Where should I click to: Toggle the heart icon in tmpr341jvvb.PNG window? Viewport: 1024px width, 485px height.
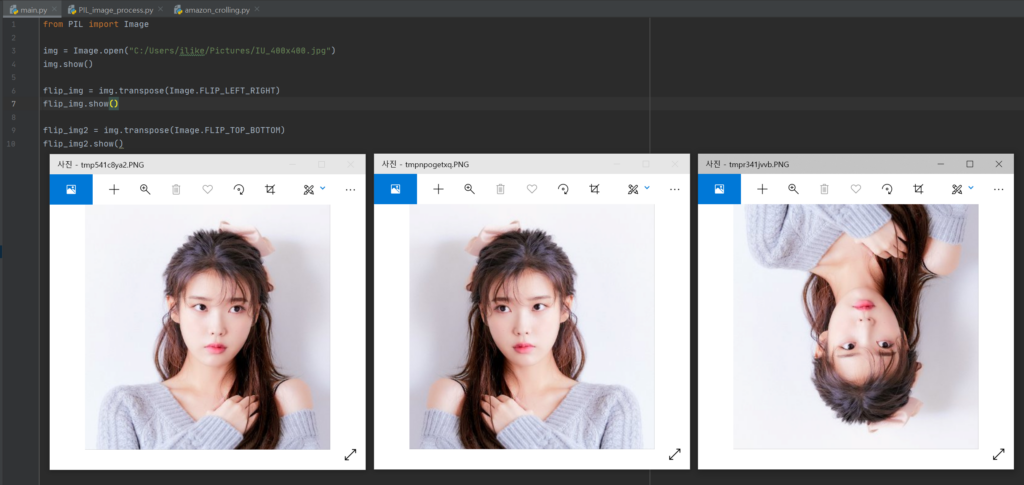click(x=856, y=189)
